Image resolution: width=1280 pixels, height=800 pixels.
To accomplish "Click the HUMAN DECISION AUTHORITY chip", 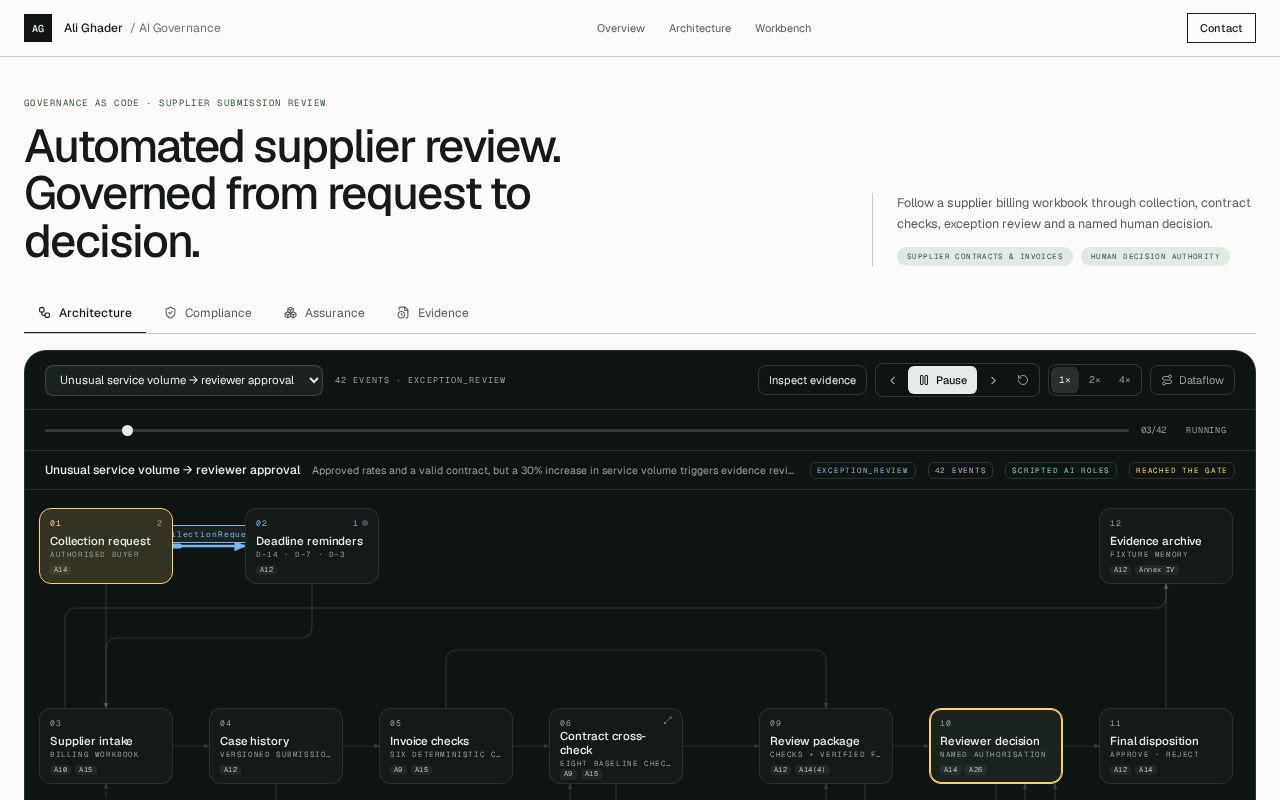I will [x=1155, y=257].
